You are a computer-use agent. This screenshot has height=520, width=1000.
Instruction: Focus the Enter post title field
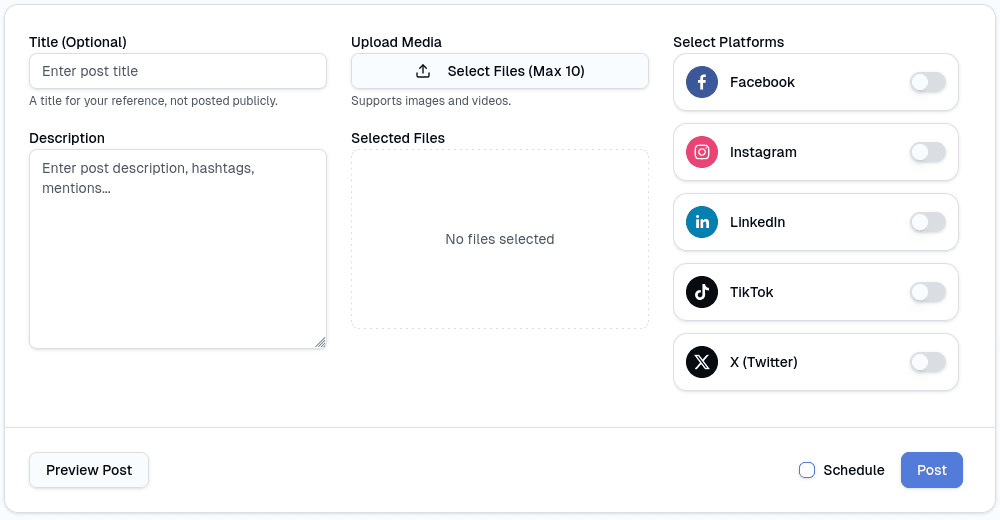[178, 71]
